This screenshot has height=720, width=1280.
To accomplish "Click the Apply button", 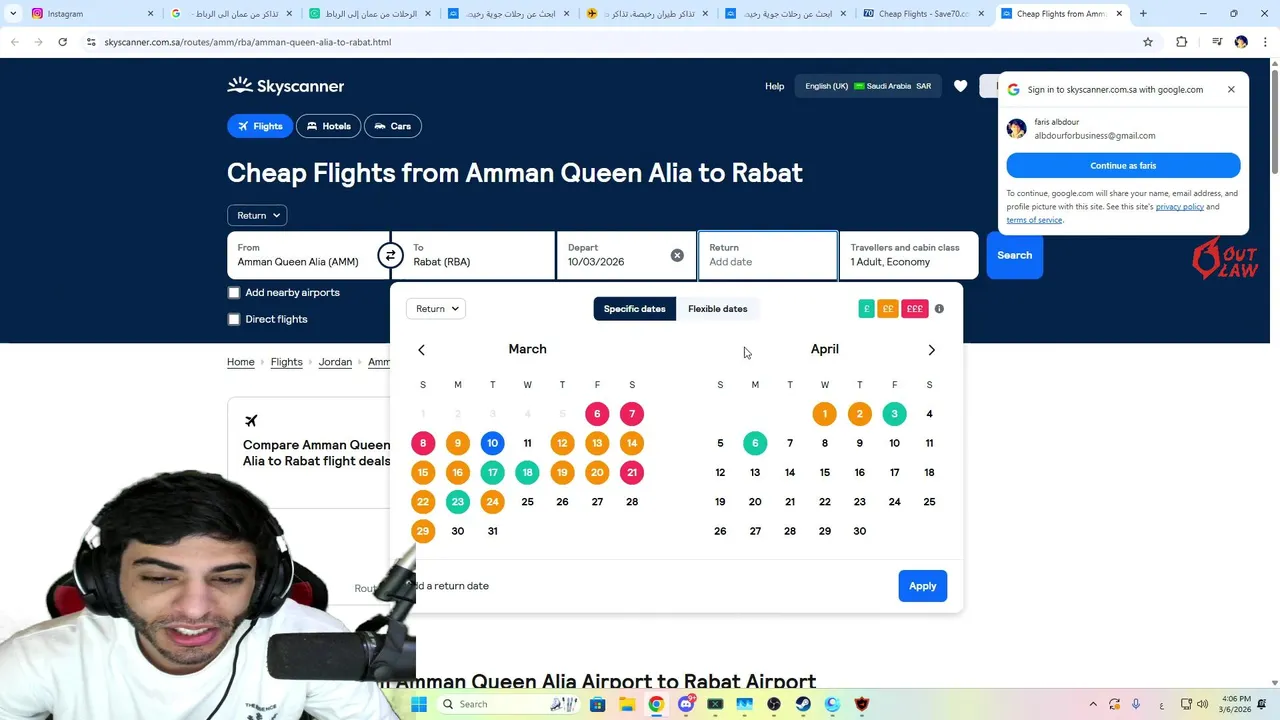I will coord(922,586).
